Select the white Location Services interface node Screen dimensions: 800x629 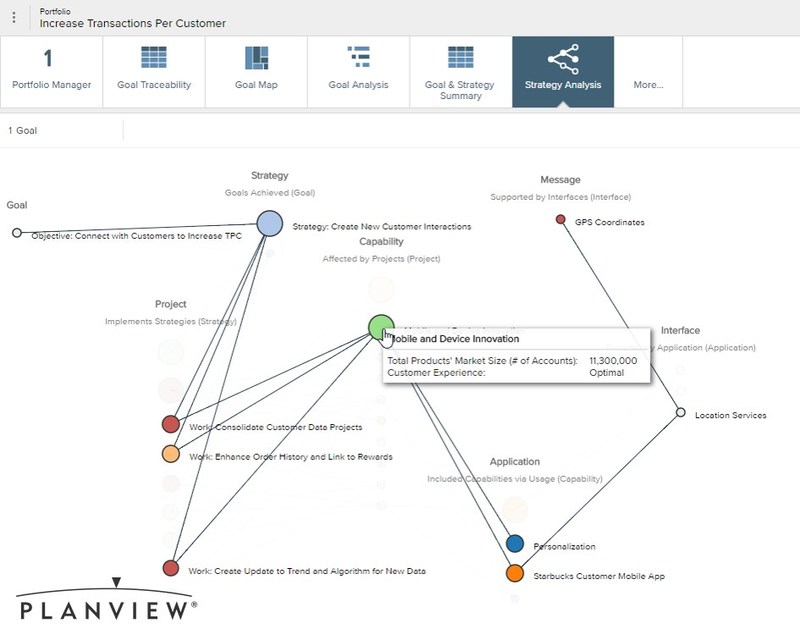pyautogui.click(x=682, y=410)
